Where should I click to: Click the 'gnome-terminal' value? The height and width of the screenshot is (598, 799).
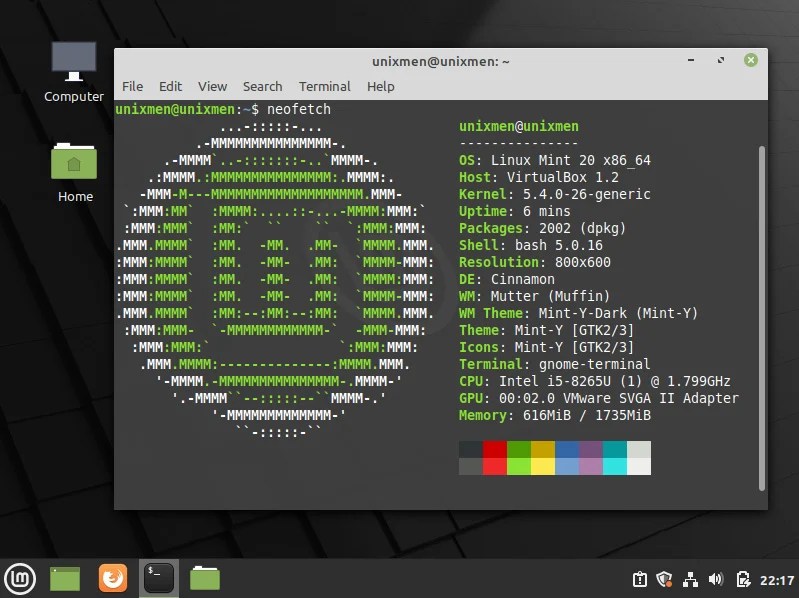coord(594,364)
